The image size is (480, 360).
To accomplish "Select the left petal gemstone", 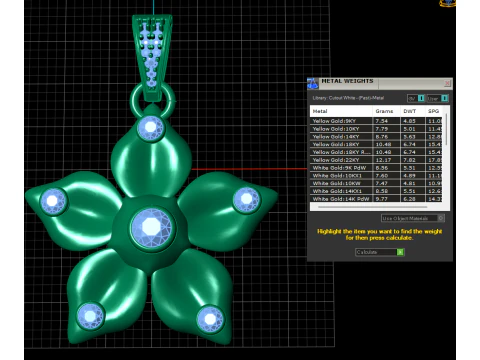I will coord(53,201).
